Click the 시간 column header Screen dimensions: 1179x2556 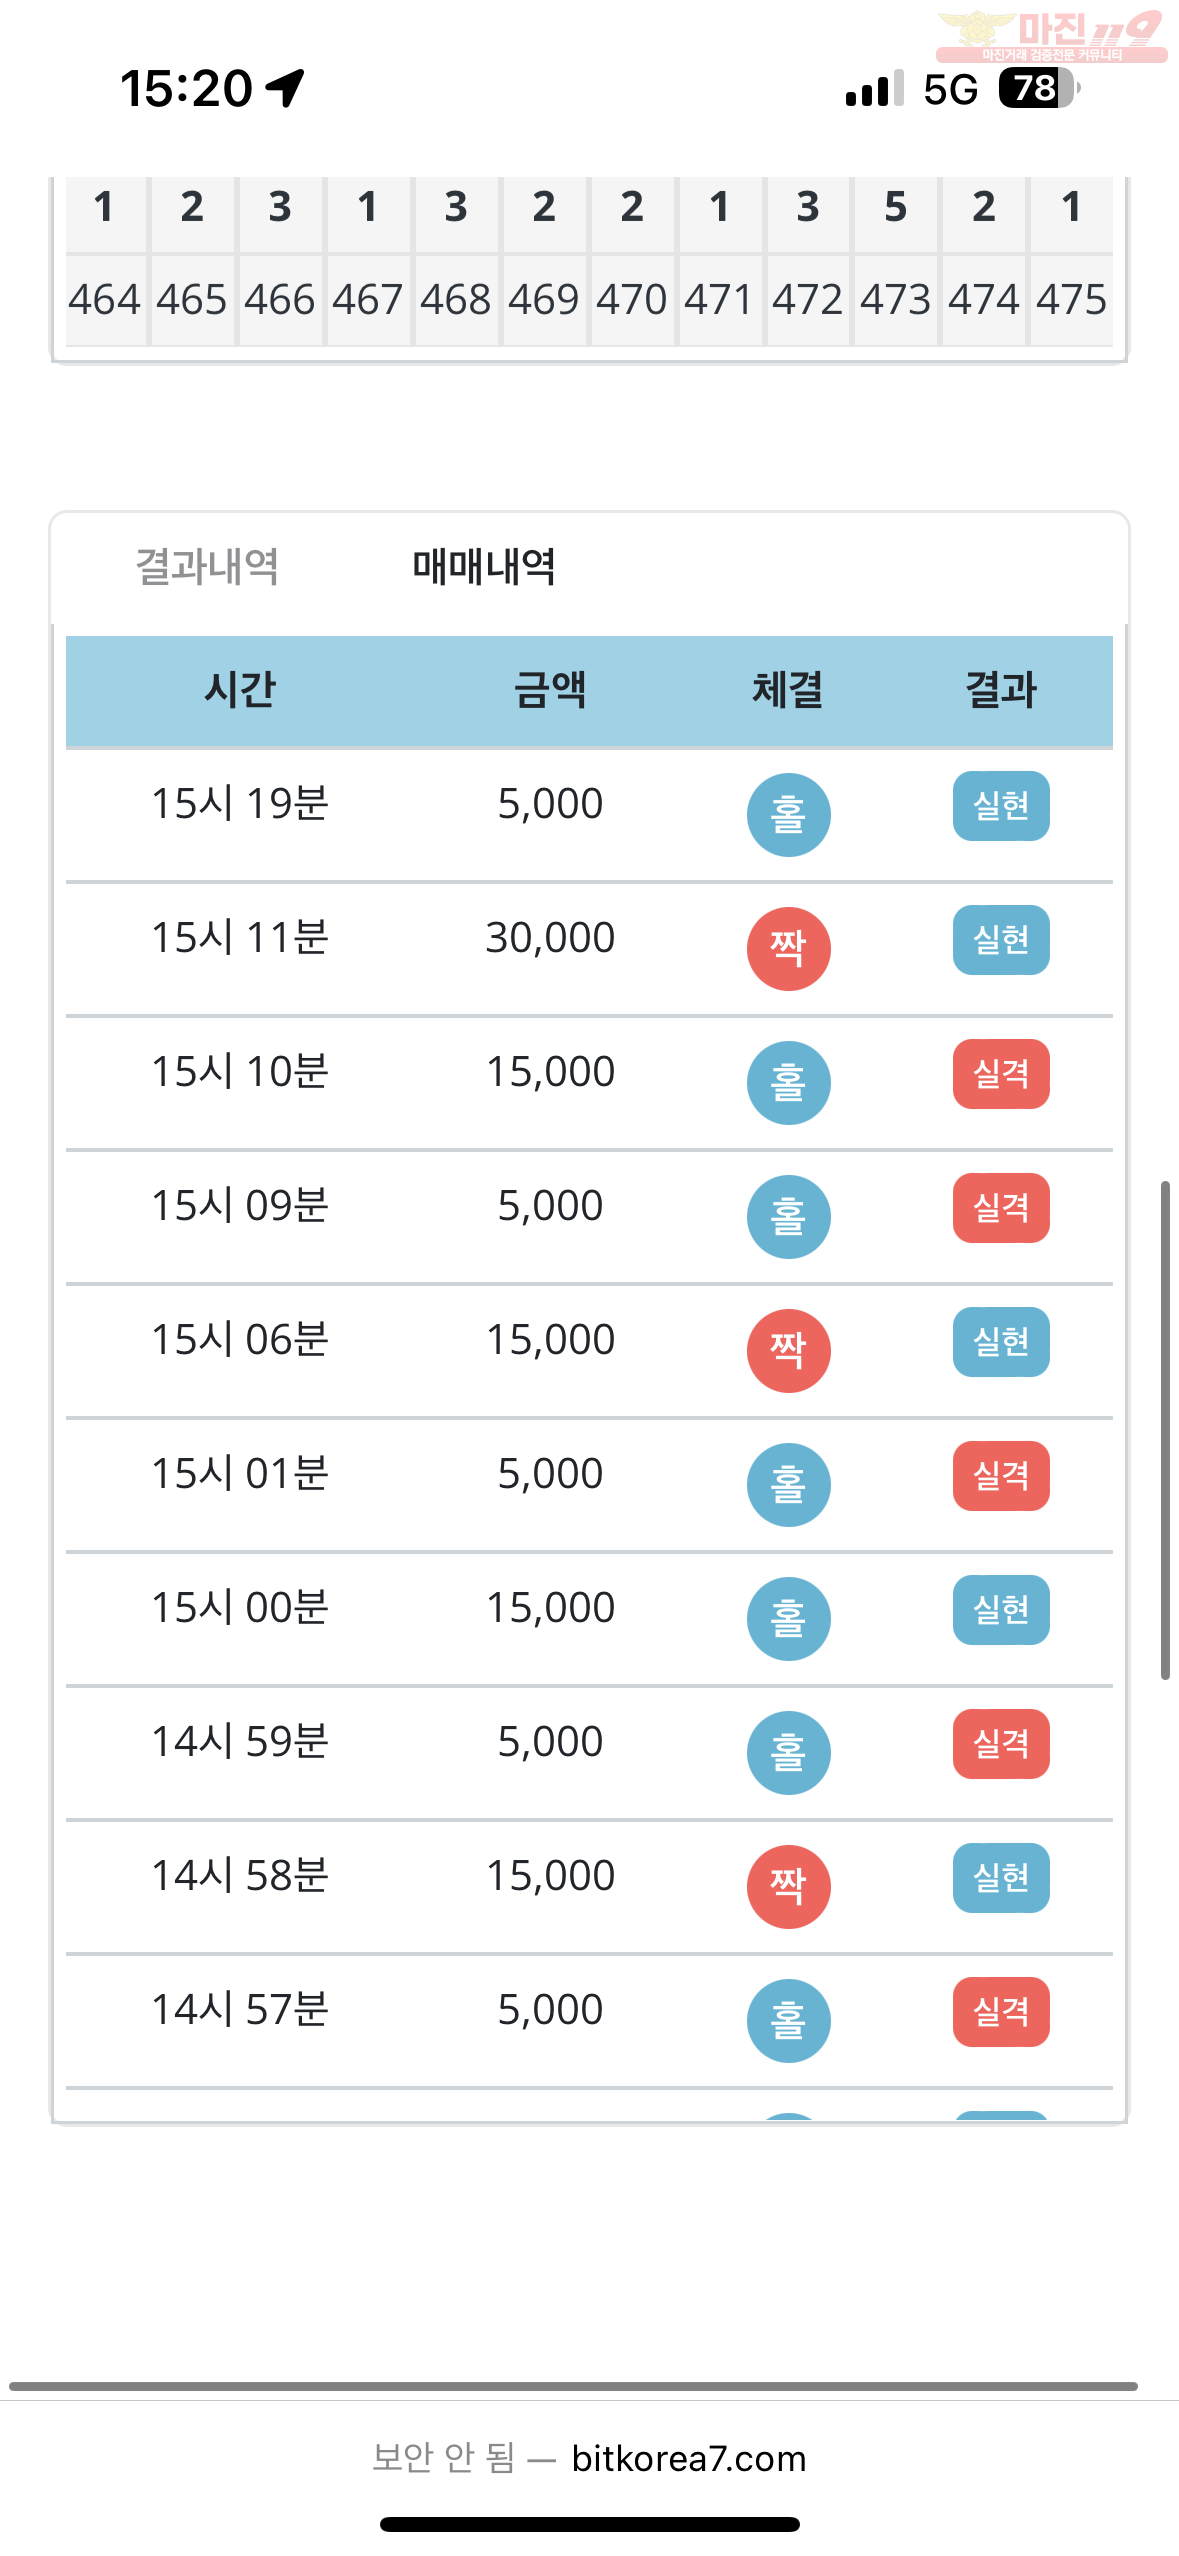click(240, 690)
